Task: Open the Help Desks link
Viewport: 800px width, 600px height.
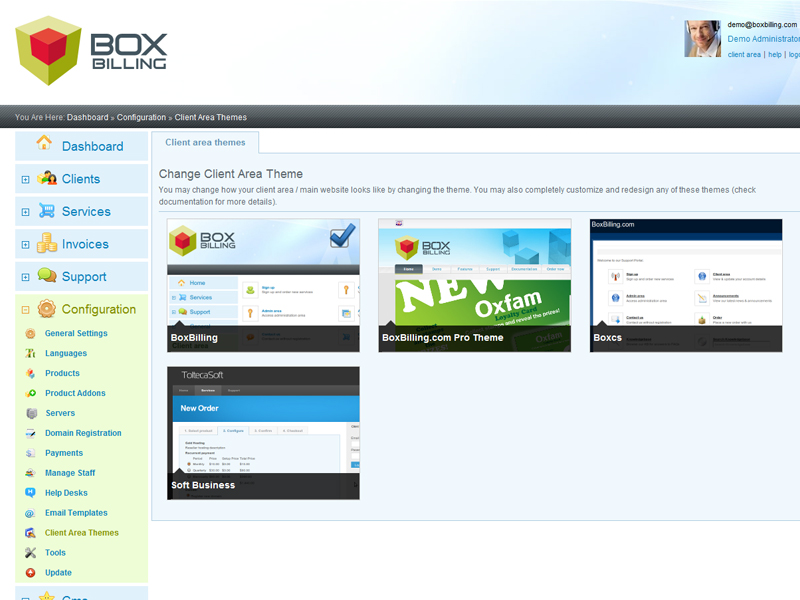Action: click(x=66, y=493)
